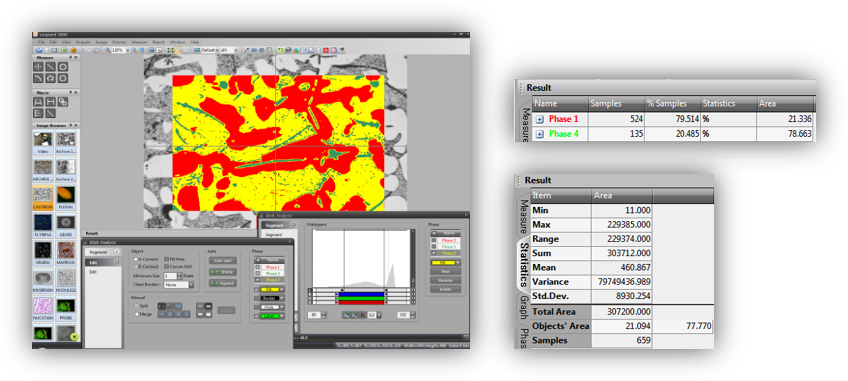Switch to the Statistics tab in lower Result panel

pyautogui.click(x=524, y=265)
